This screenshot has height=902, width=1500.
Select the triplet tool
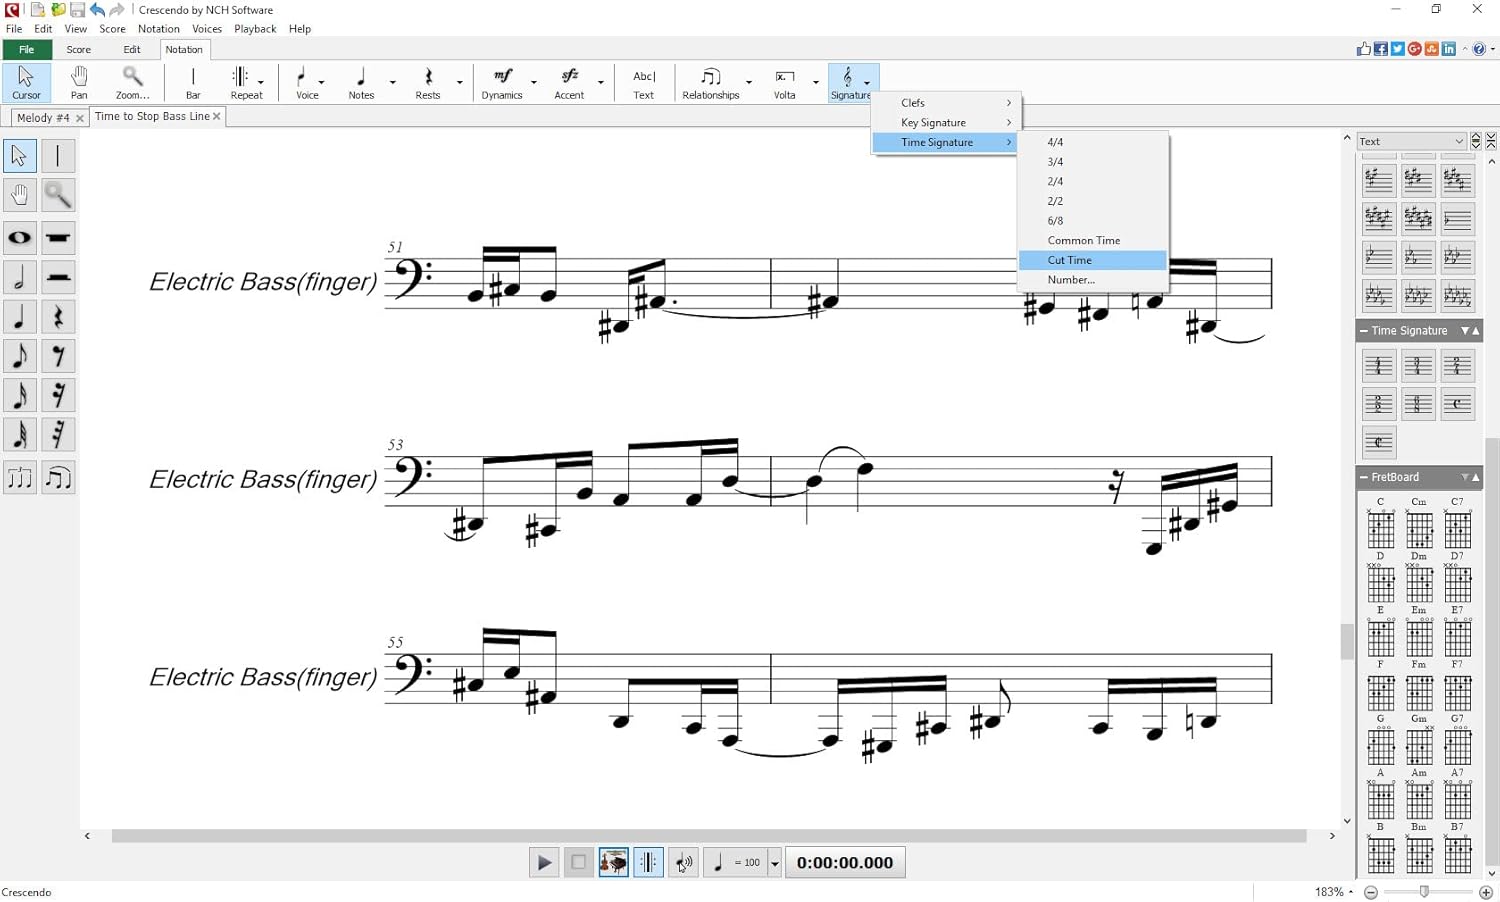pos(19,477)
